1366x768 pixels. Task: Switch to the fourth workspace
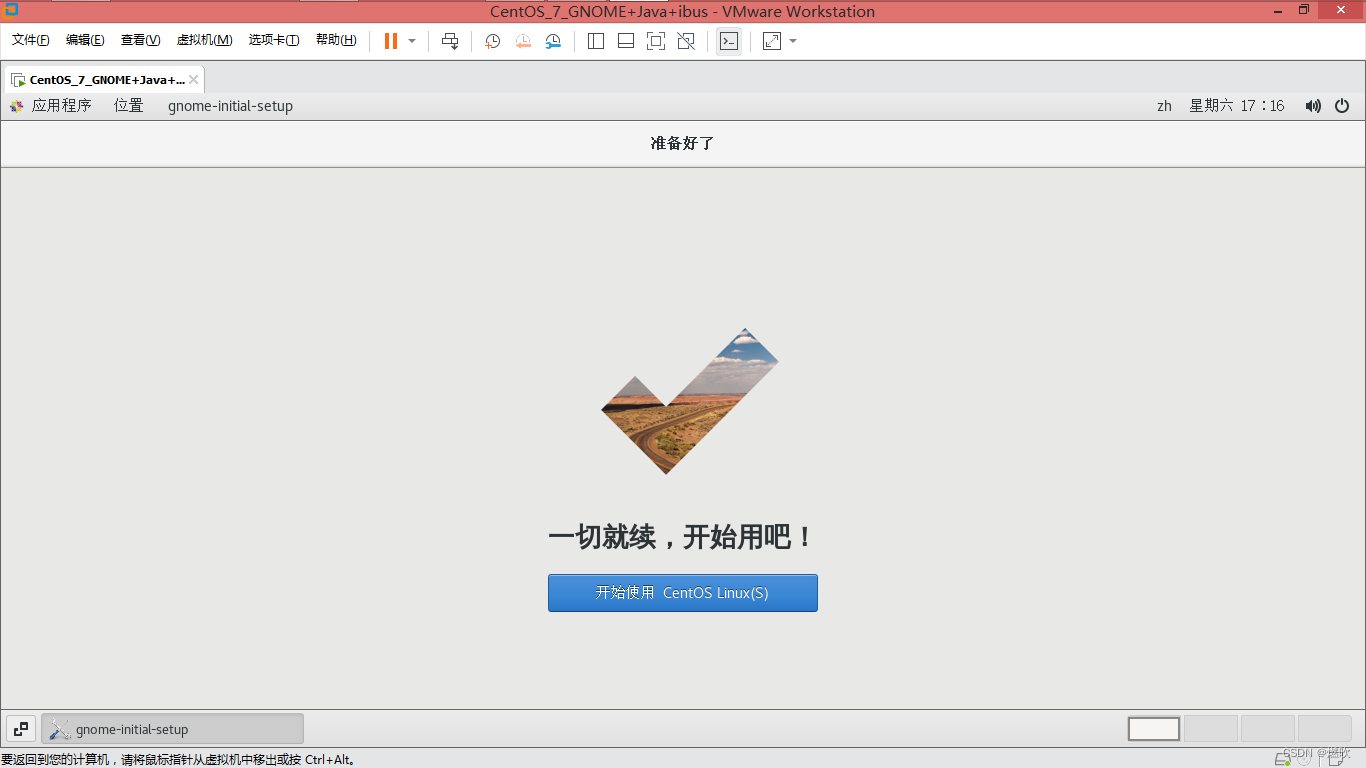point(1324,729)
